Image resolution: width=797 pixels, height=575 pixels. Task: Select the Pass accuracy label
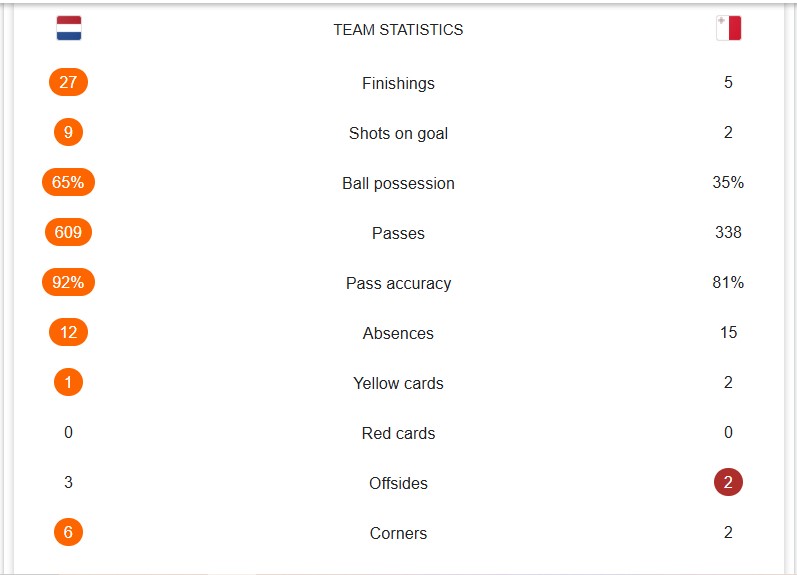pos(398,283)
